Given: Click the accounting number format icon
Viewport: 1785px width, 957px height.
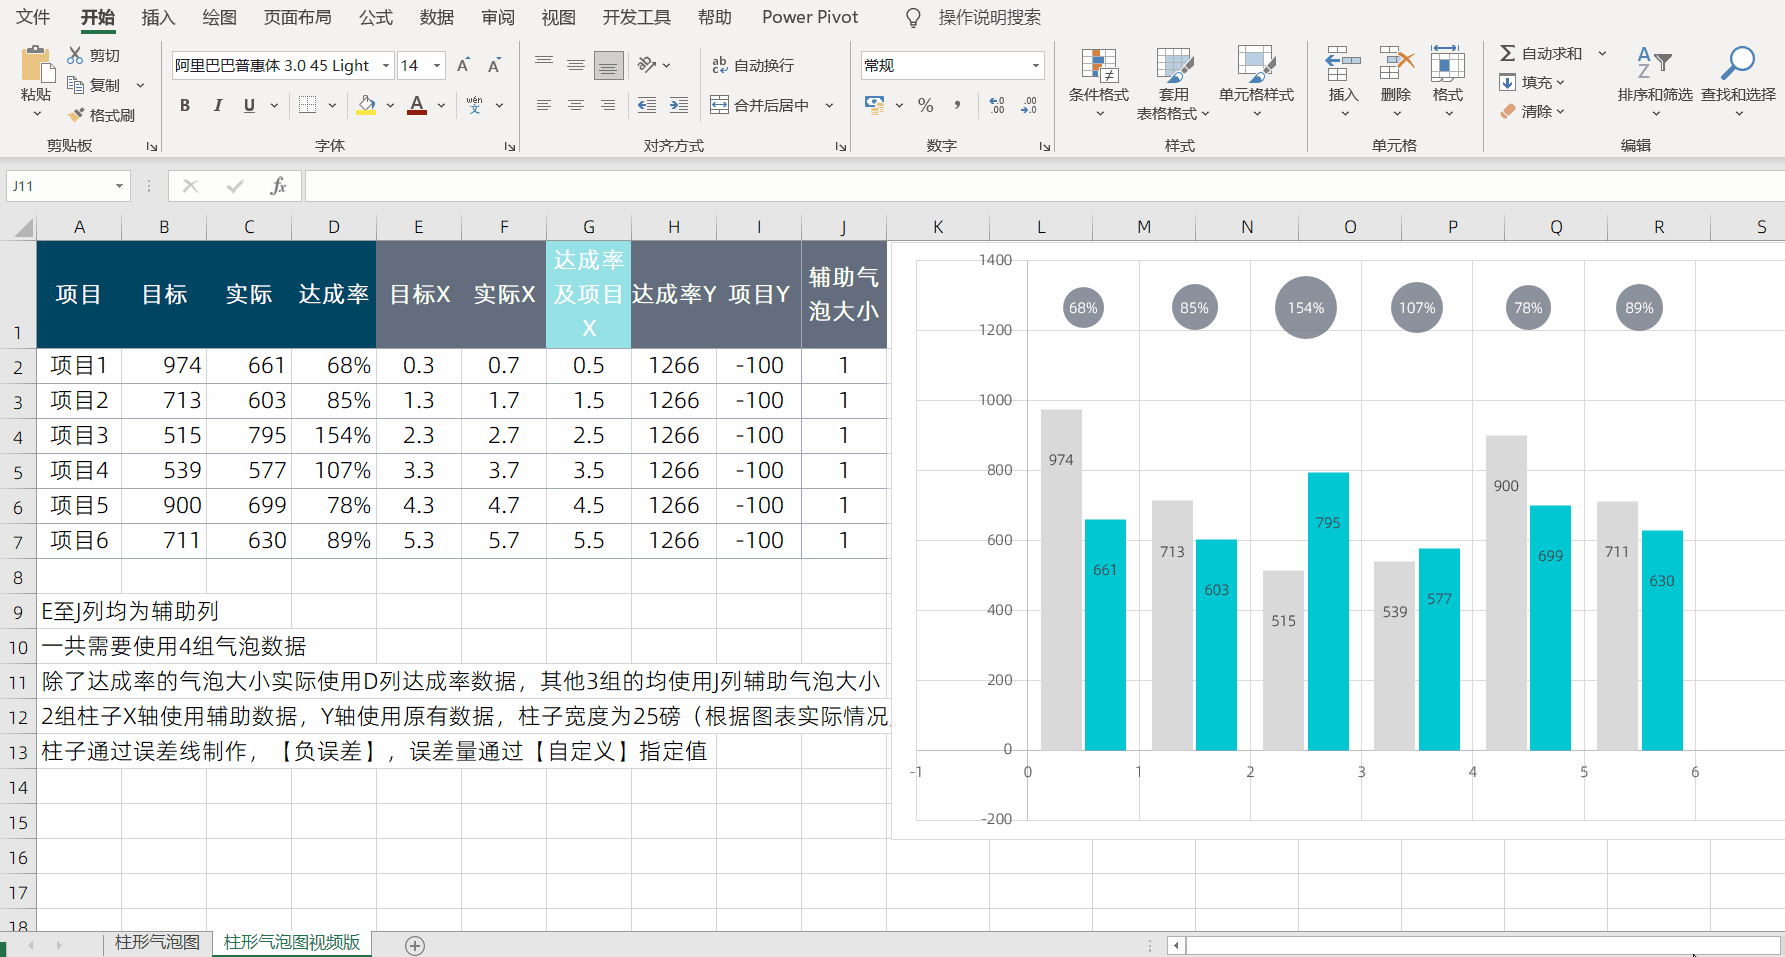Looking at the screenshot, I should (875, 105).
